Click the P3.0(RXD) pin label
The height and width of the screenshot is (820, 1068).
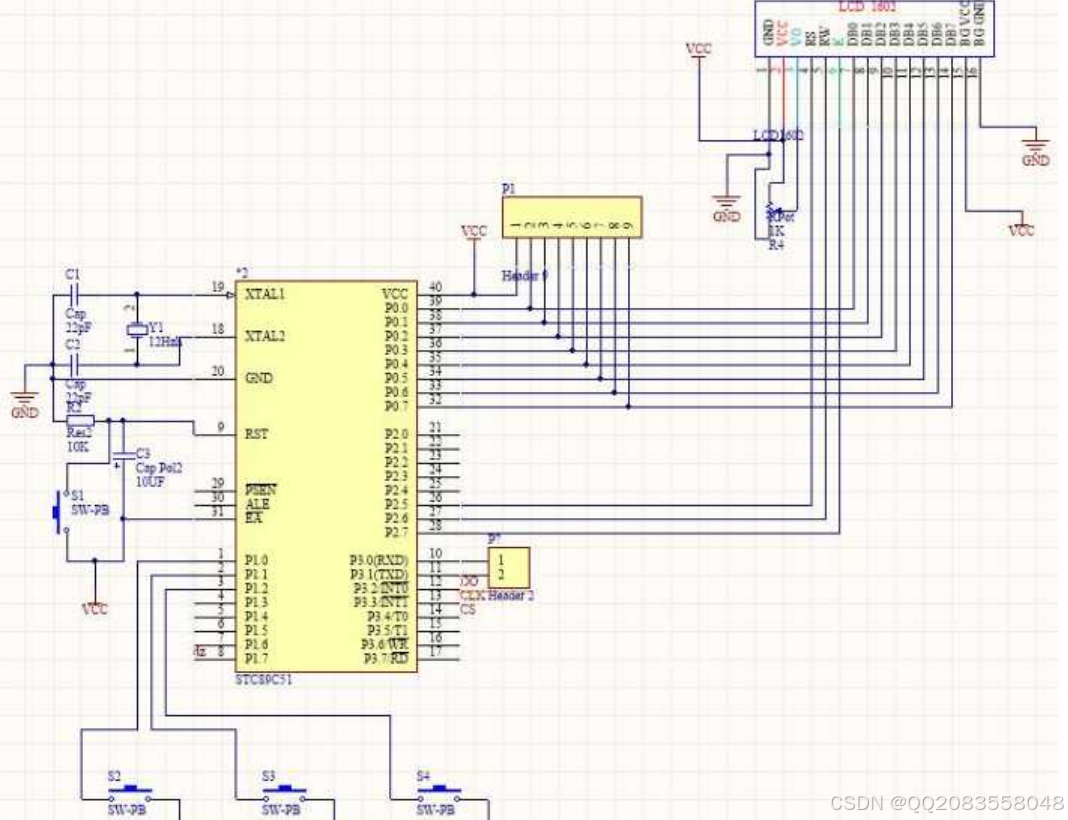(x=379, y=561)
